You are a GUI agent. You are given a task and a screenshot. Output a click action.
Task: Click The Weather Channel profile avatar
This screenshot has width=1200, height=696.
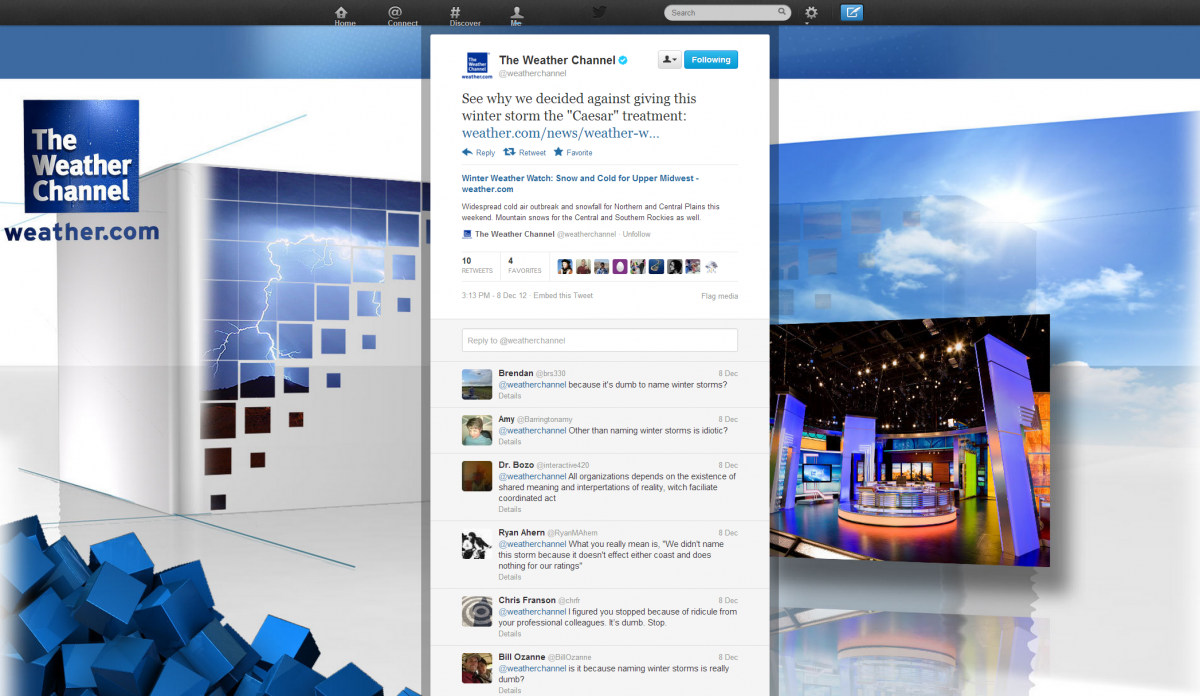tap(477, 65)
